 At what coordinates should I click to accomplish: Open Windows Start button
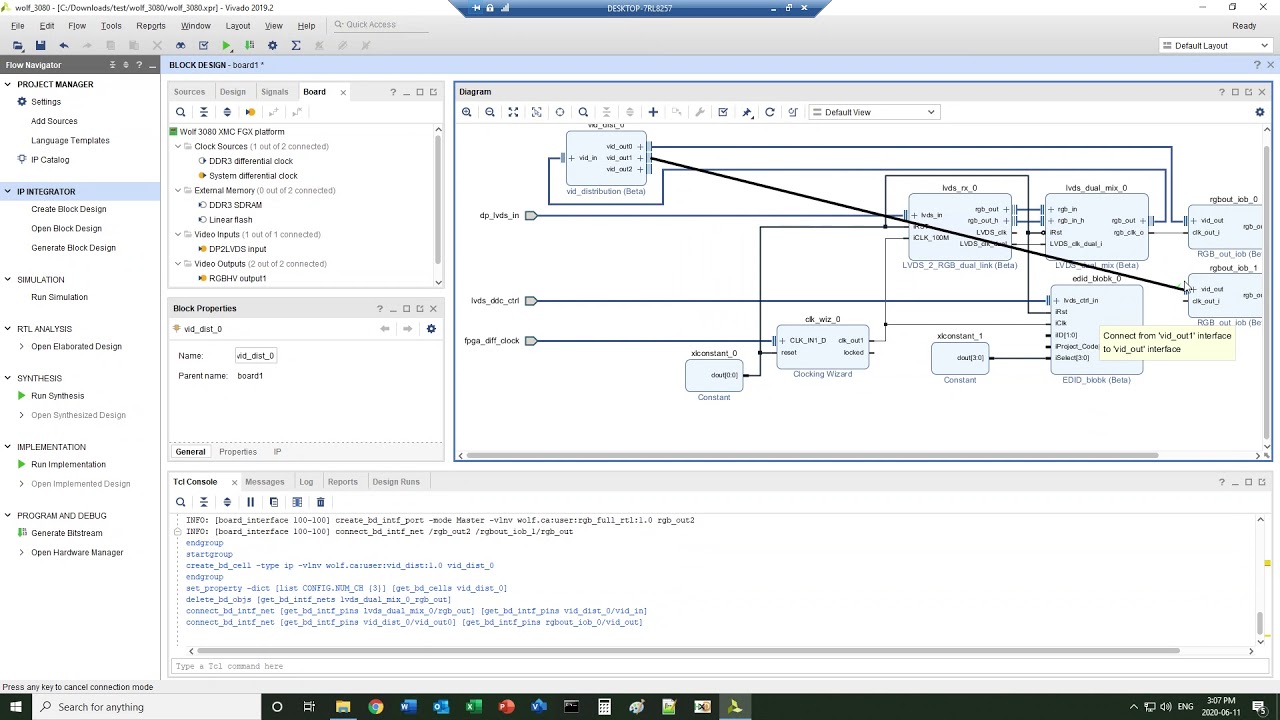click(x=17, y=707)
